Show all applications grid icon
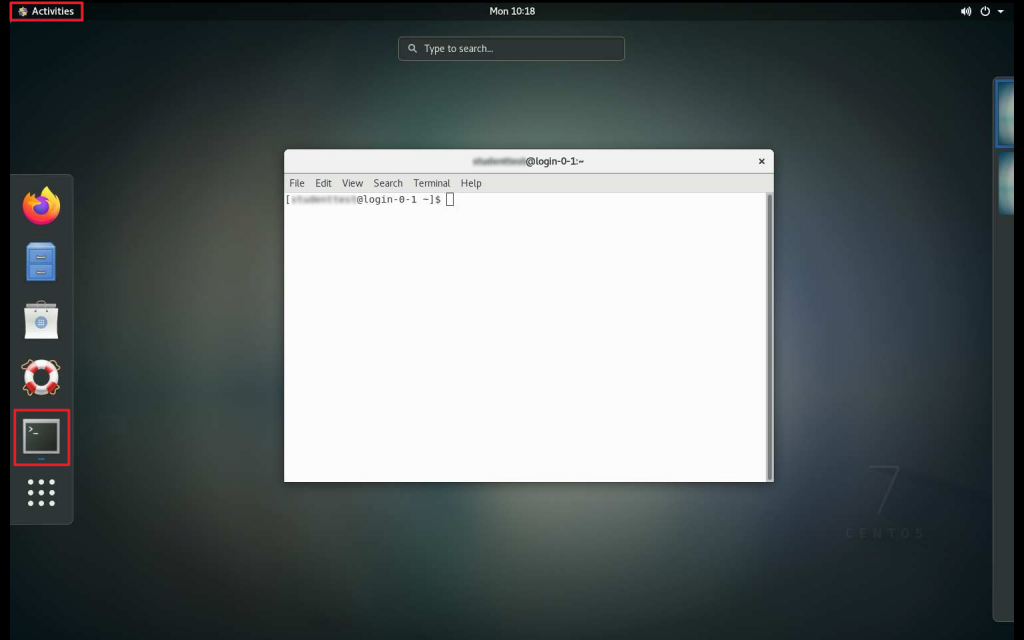The image size is (1024, 640). point(41,493)
